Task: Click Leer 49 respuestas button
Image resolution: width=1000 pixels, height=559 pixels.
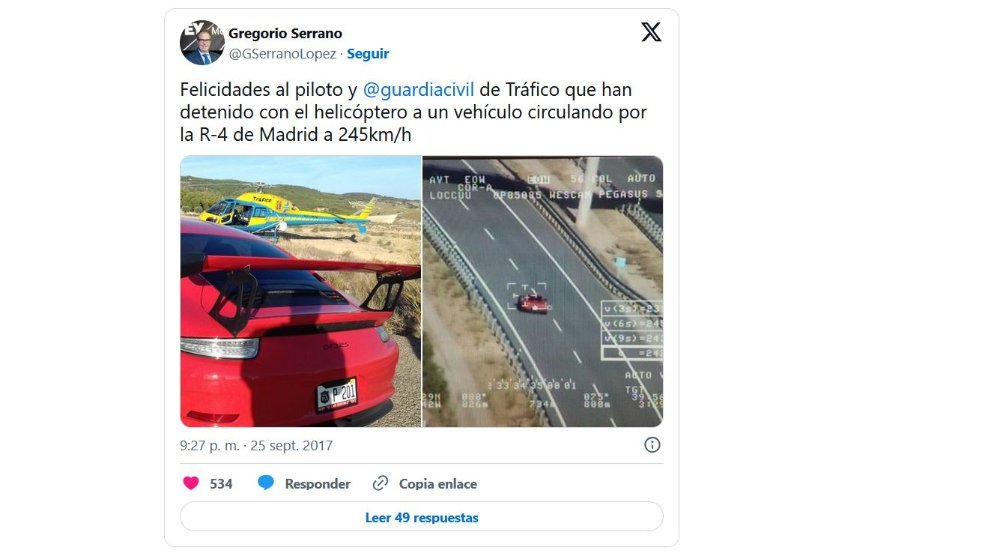Action: coord(422,517)
